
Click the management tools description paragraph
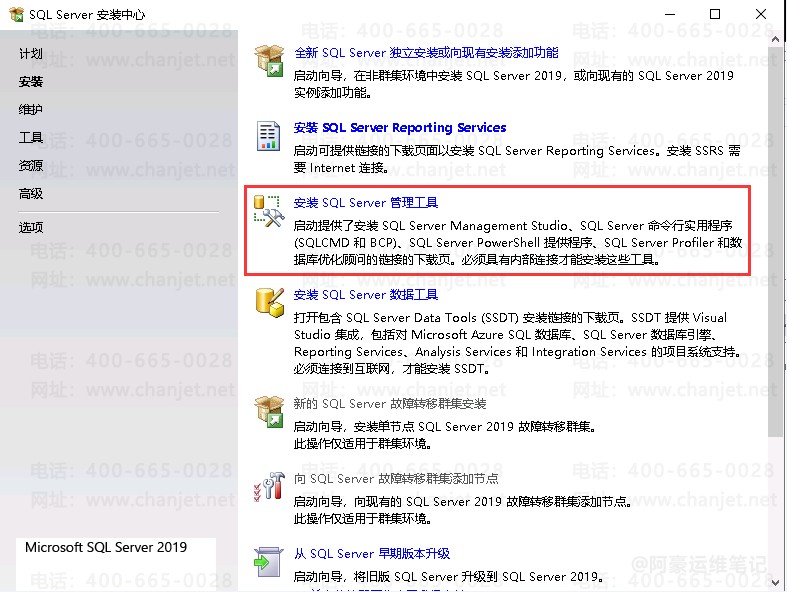click(x=517, y=243)
